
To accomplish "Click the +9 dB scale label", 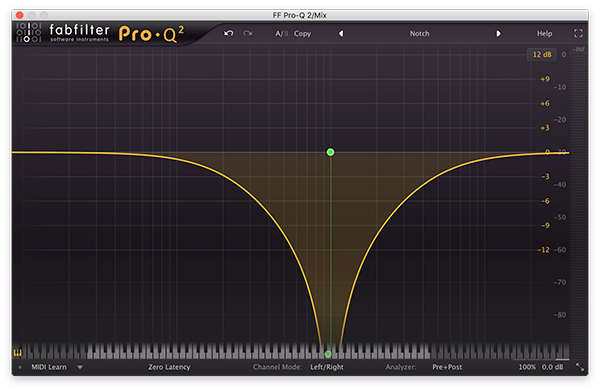I will point(545,79).
